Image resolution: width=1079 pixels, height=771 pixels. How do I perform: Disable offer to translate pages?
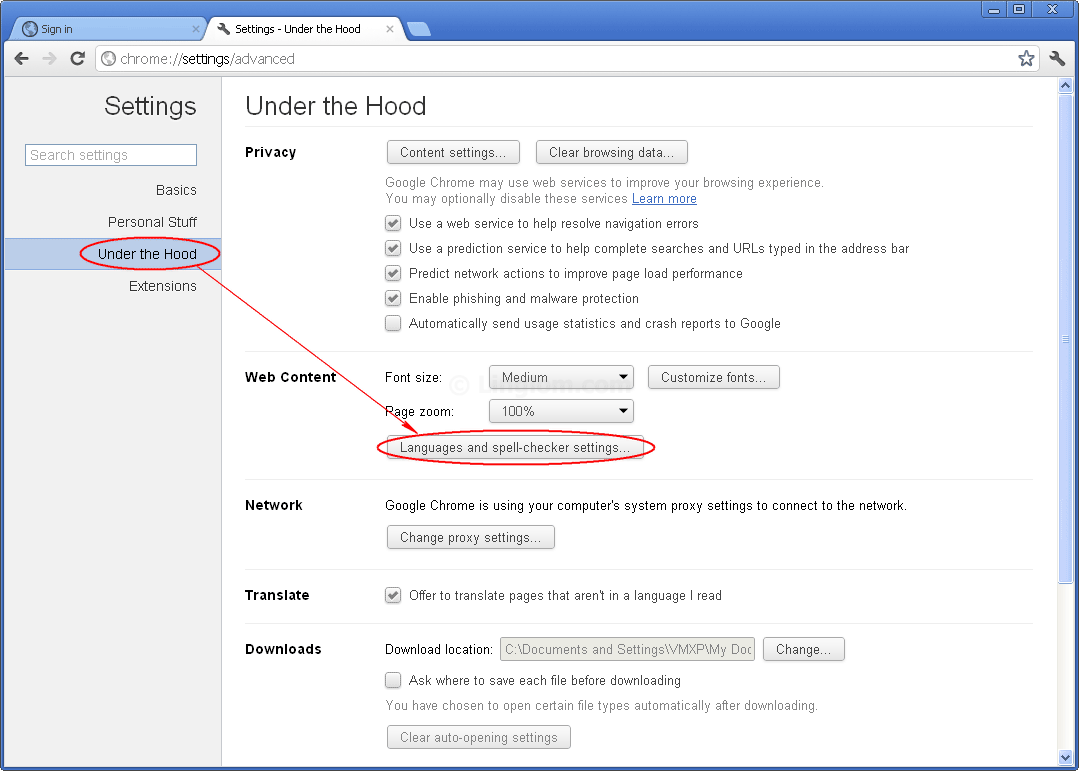coord(393,596)
